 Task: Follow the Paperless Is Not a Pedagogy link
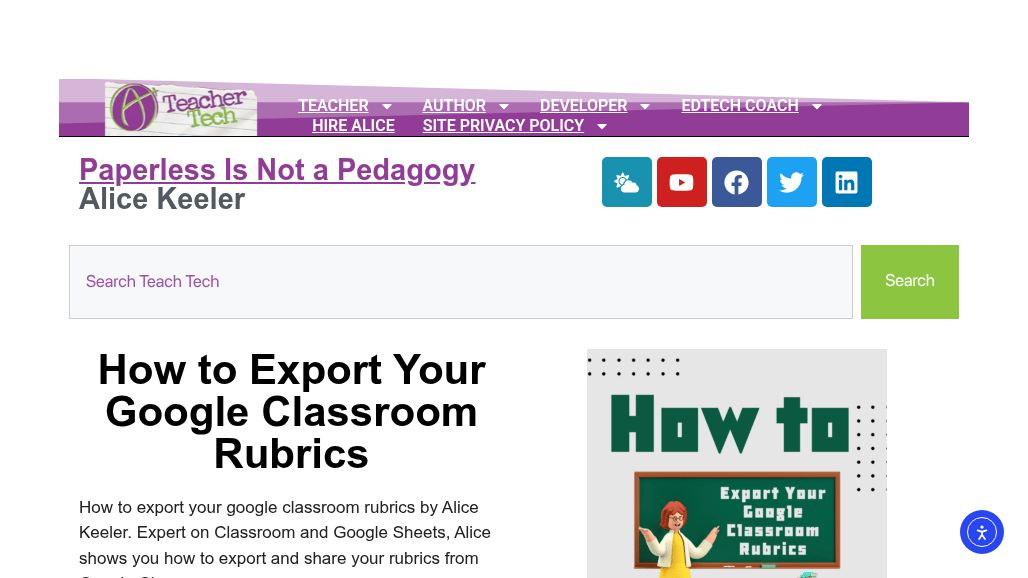click(277, 170)
